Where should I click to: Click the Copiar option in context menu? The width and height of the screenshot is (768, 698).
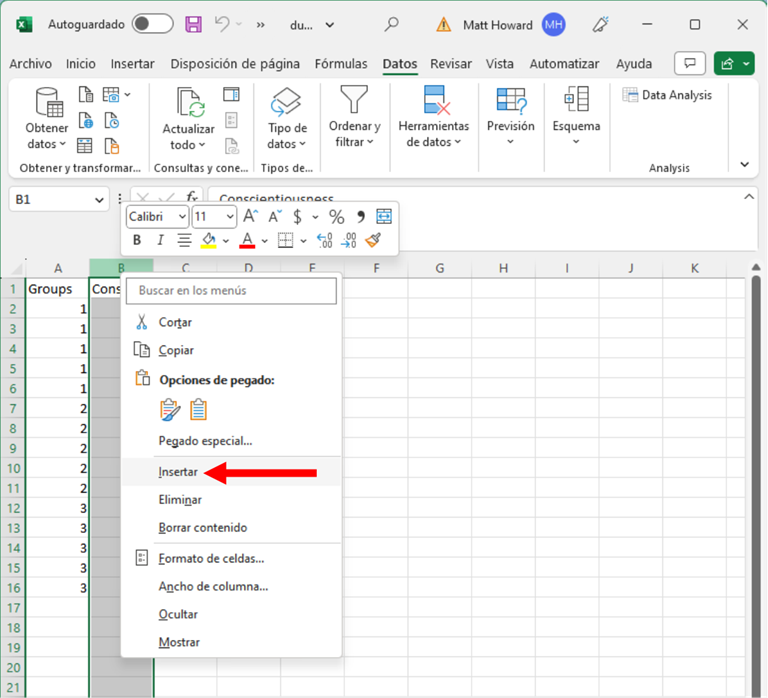(176, 350)
